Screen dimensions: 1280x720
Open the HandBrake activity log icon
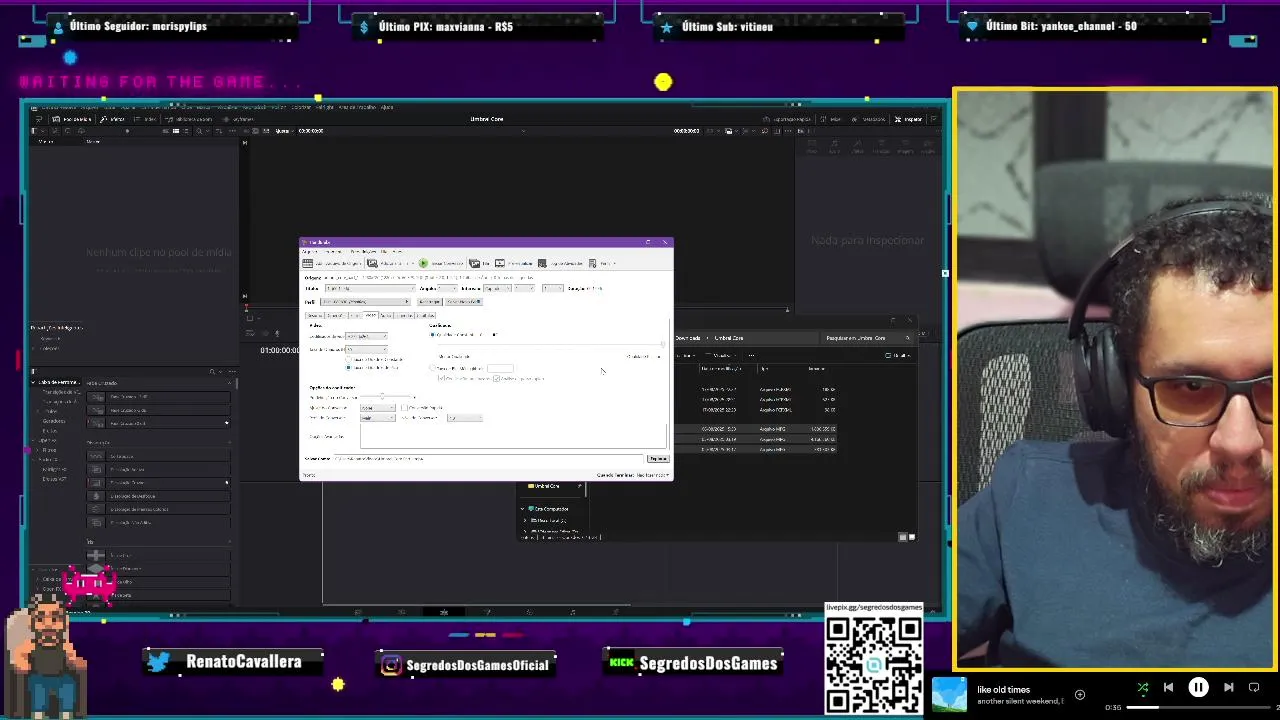542,263
